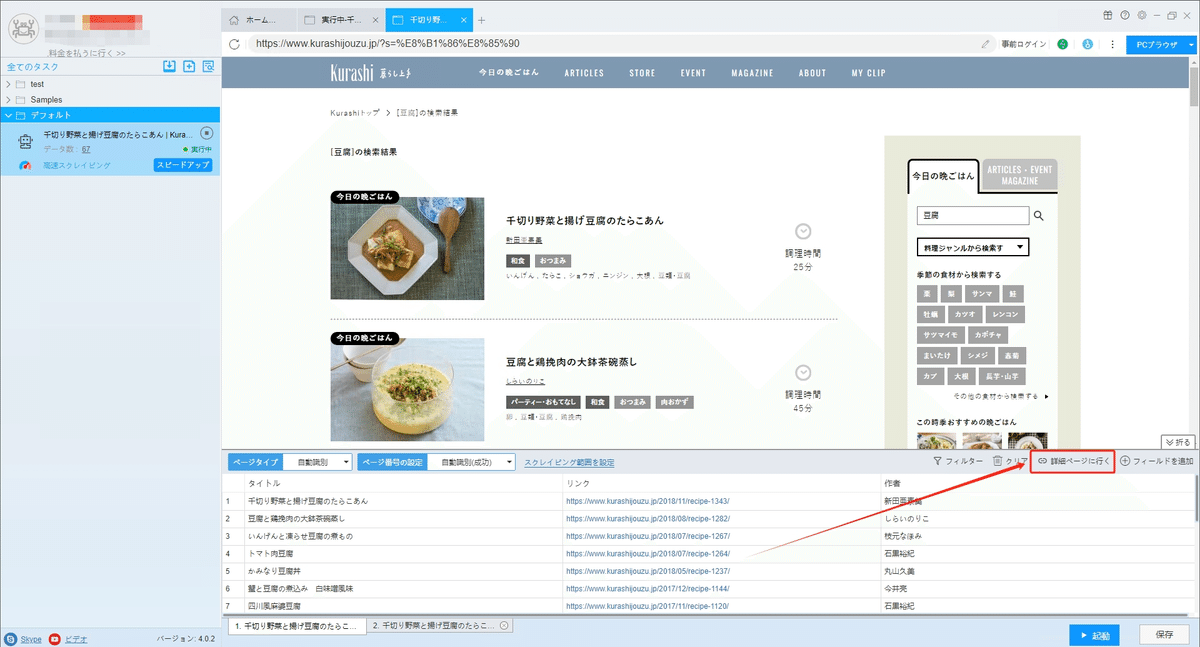Reload the page with the refresh icon
The height and width of the screenshot is (647, 1200).
tap(235, 44)
